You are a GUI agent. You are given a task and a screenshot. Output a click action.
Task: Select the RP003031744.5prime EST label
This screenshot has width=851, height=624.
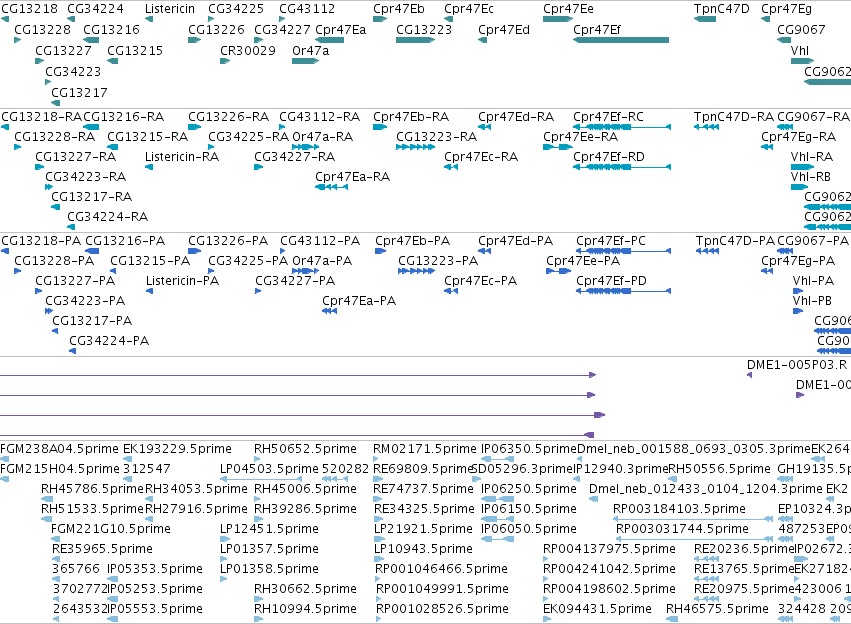pyautogui.click(x=682, y=529)
